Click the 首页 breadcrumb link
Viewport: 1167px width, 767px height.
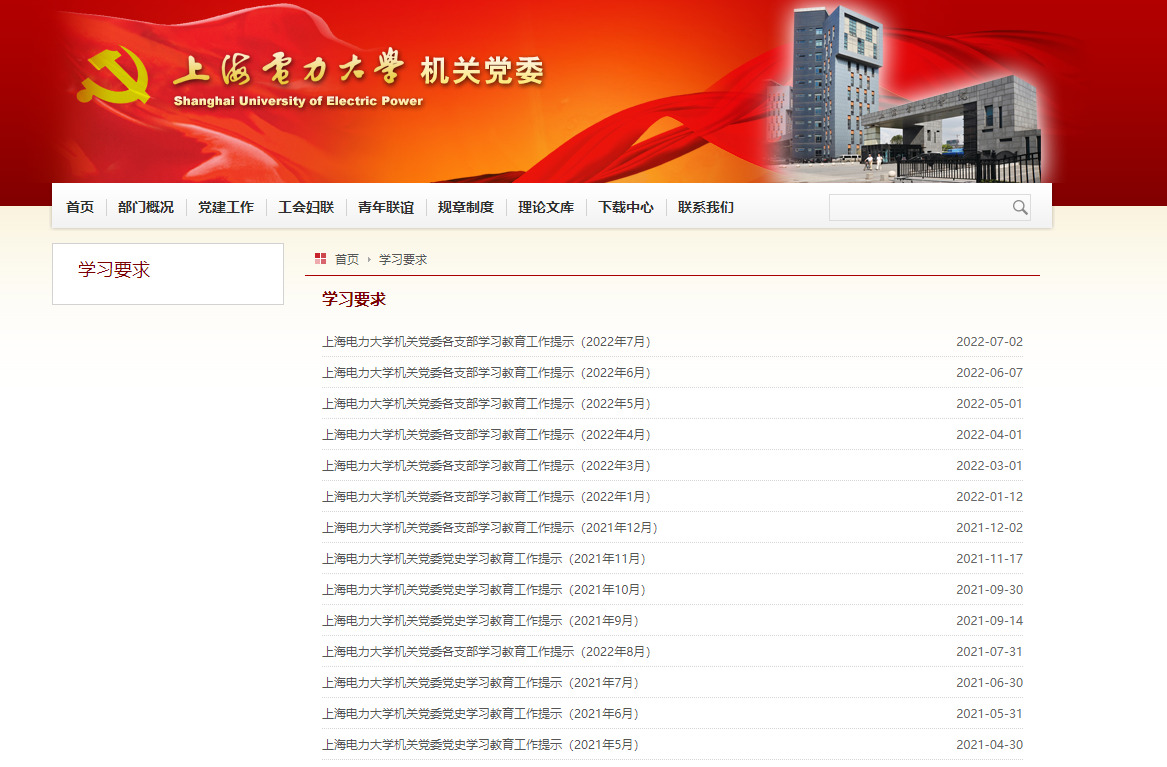tap(347, 259)
